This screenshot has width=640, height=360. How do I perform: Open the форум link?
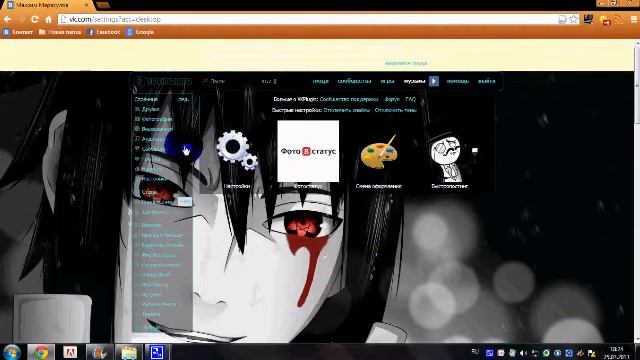pos(392,99)
